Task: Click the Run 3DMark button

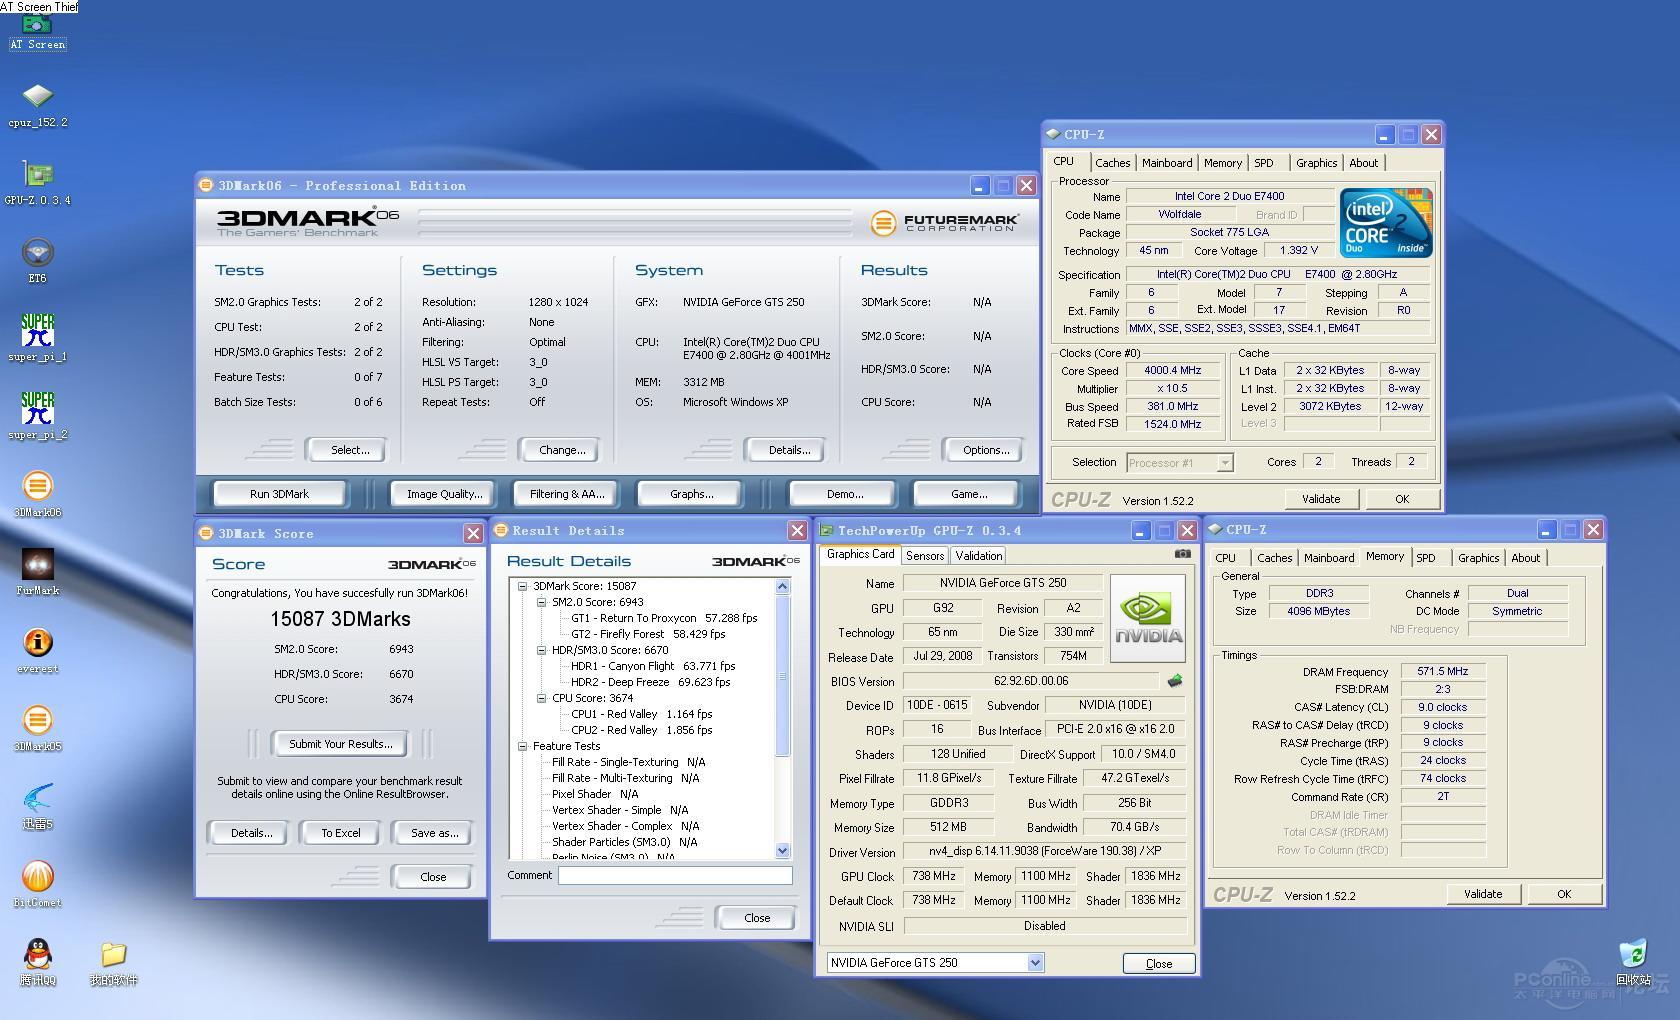Action: pyautogui.click(x=279, y=494)
